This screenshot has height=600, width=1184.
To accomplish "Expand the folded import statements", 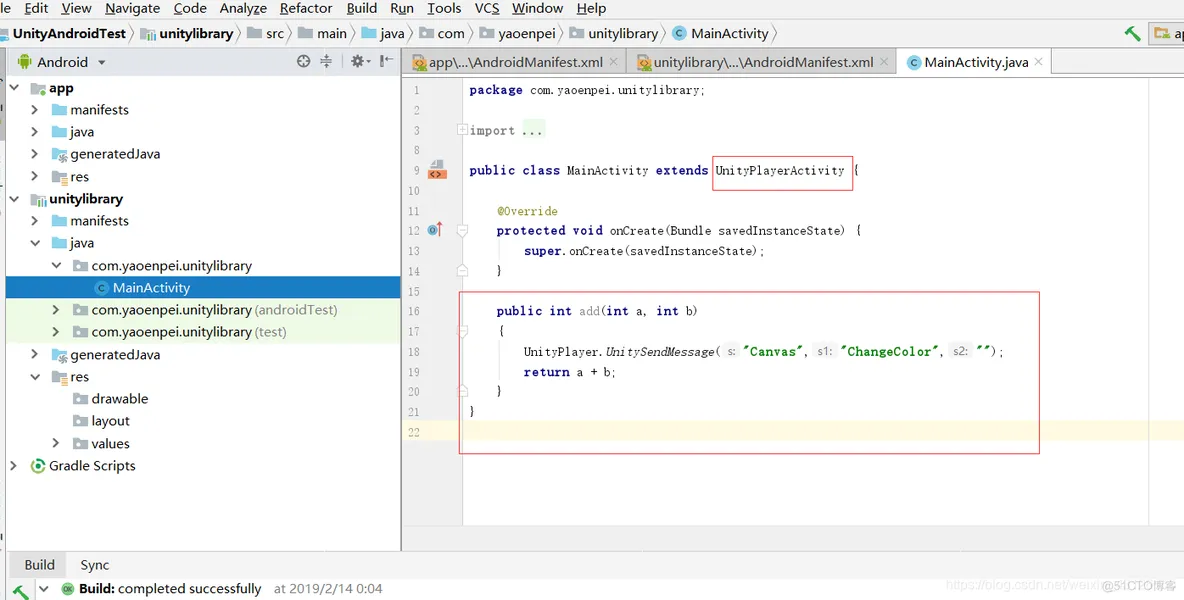I will point(461,130).
